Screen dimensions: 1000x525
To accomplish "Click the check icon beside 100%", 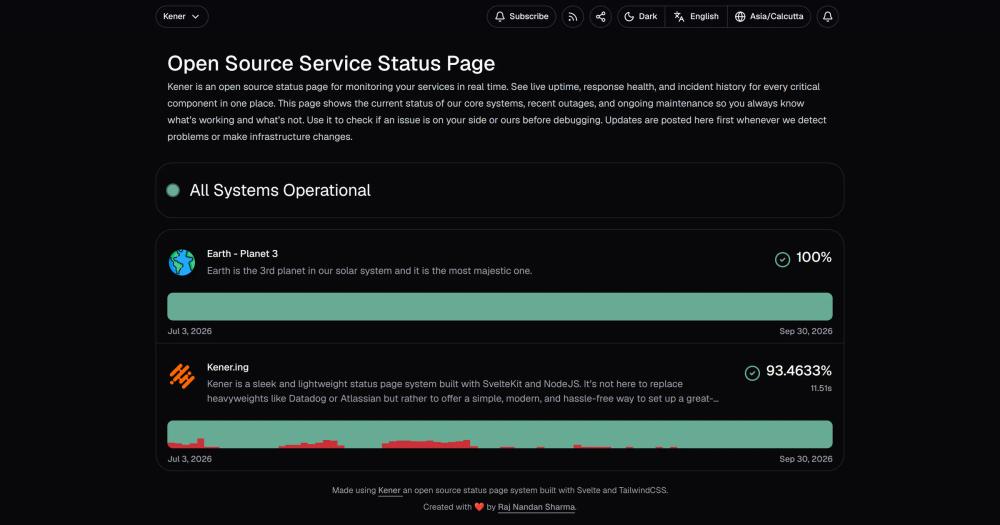I will pyautogui.click(x=782, y=259).
